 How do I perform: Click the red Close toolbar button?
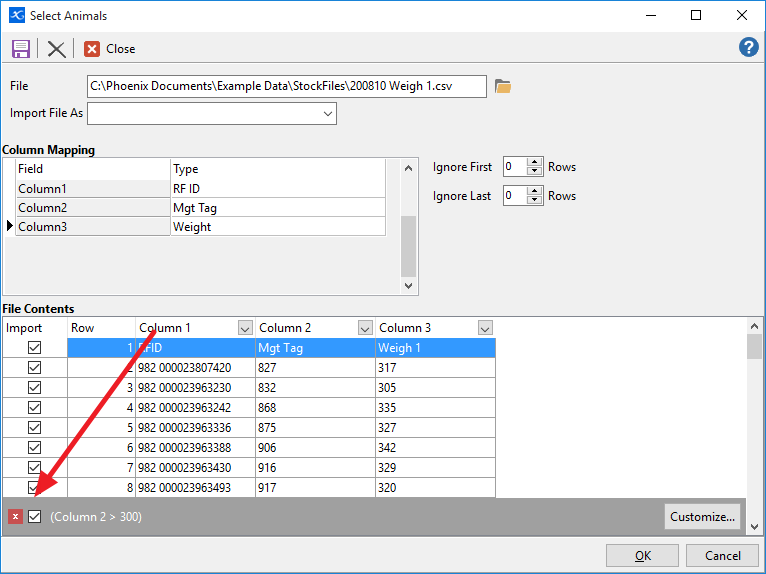[110, 49]
